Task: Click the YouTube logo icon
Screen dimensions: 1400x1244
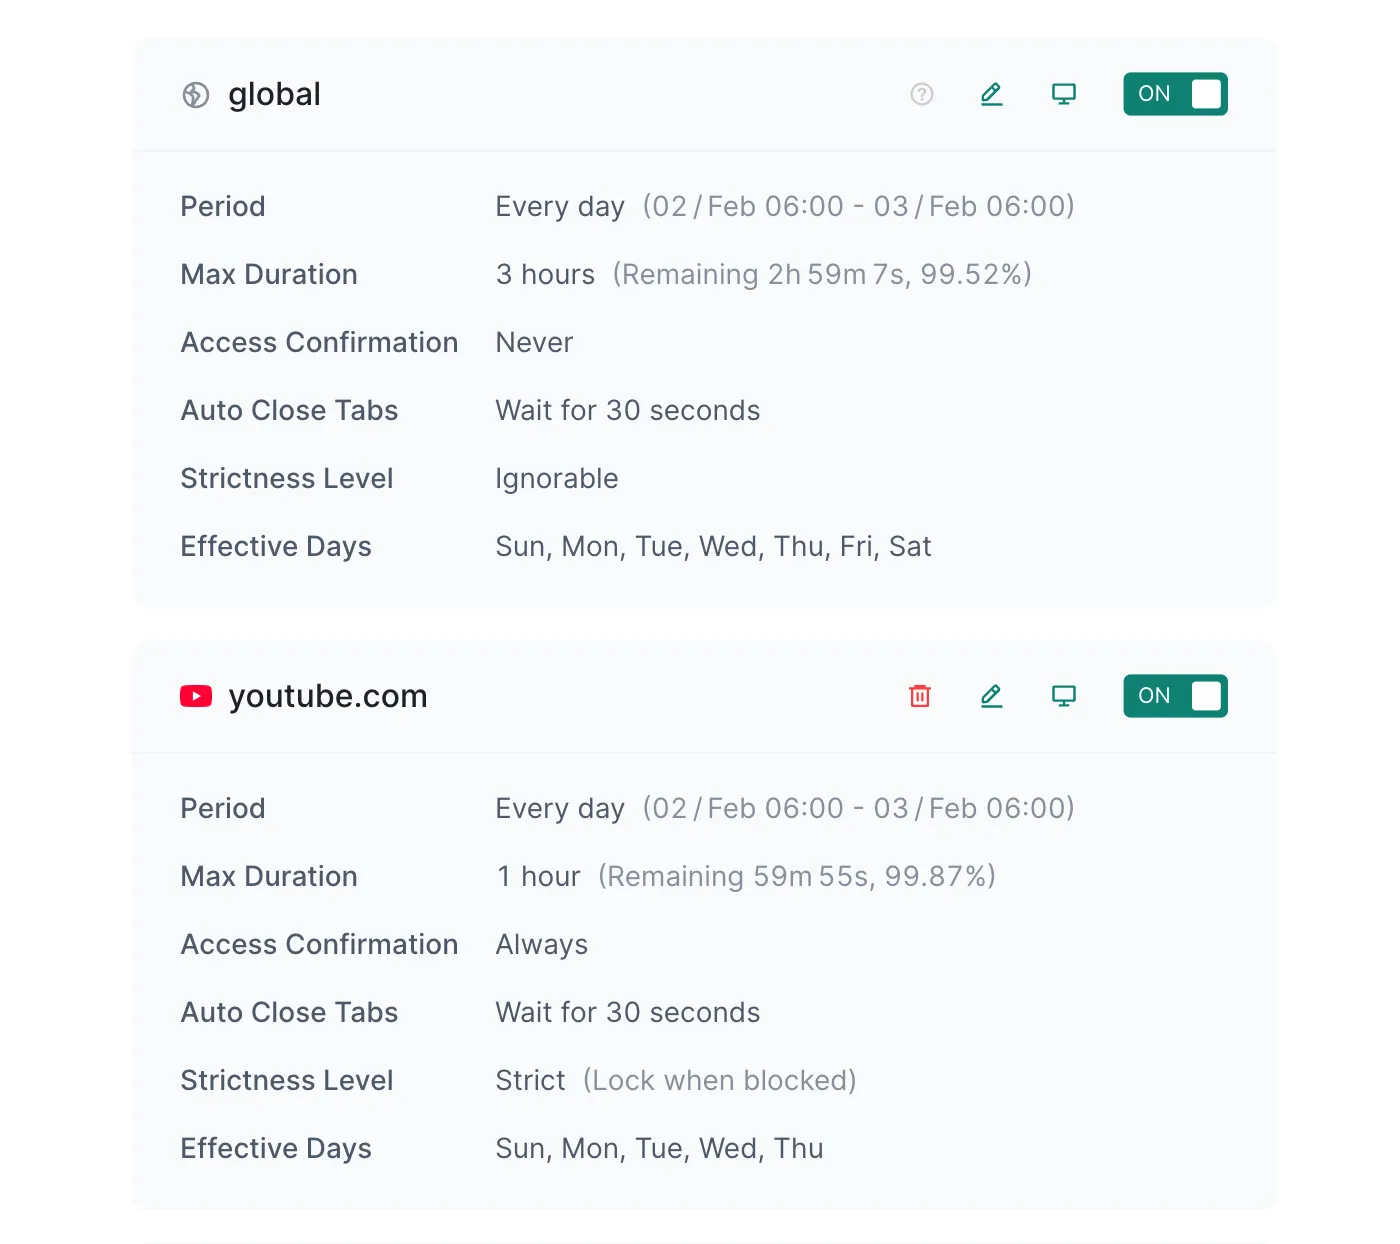Action: pos(196,696)
